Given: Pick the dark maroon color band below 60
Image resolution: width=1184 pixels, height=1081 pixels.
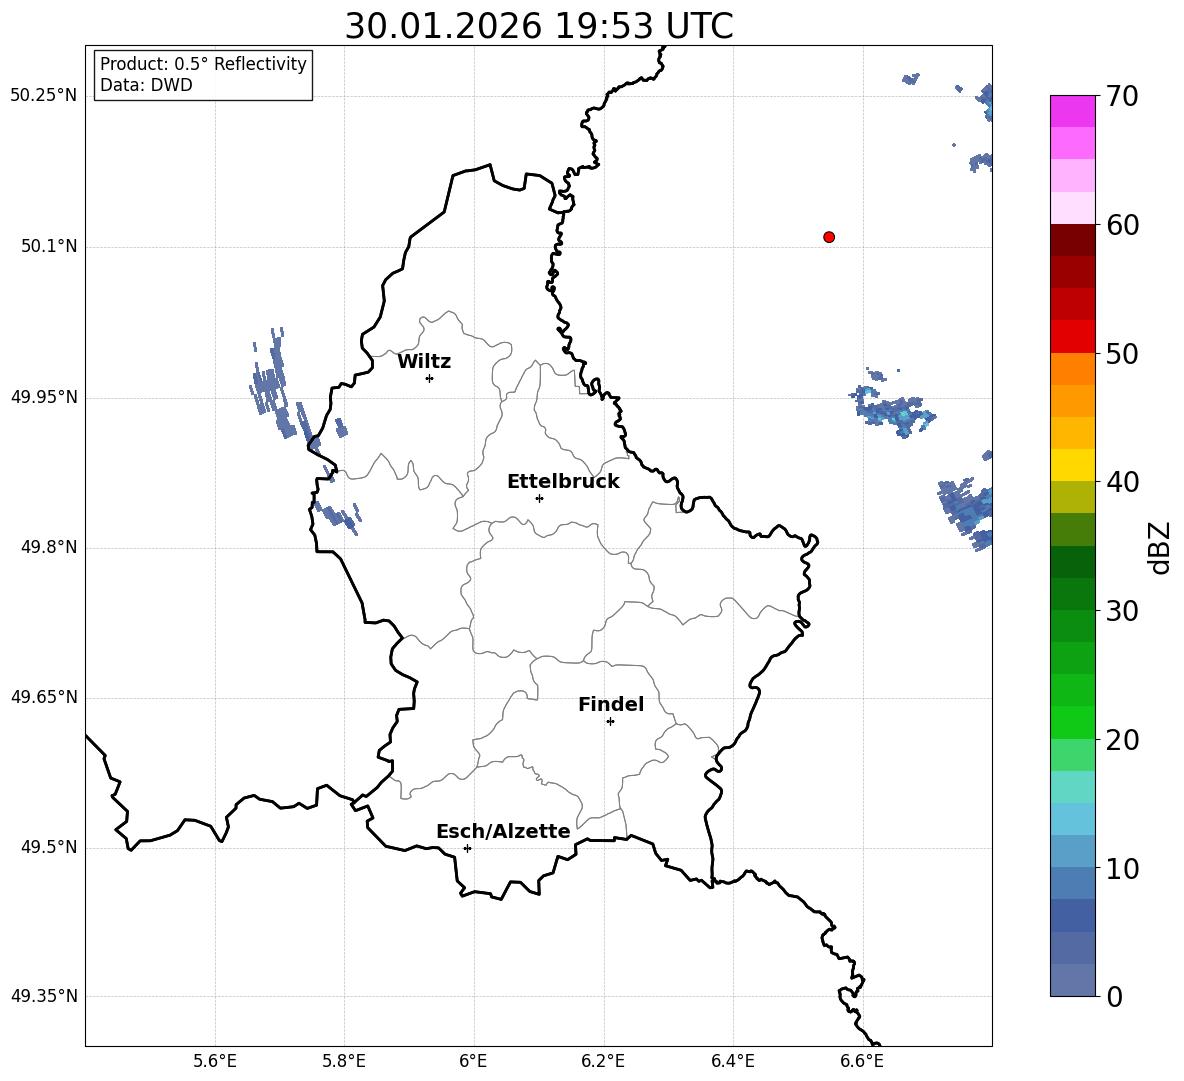Looking at the screenshot, I should (x=1073, y=240).
